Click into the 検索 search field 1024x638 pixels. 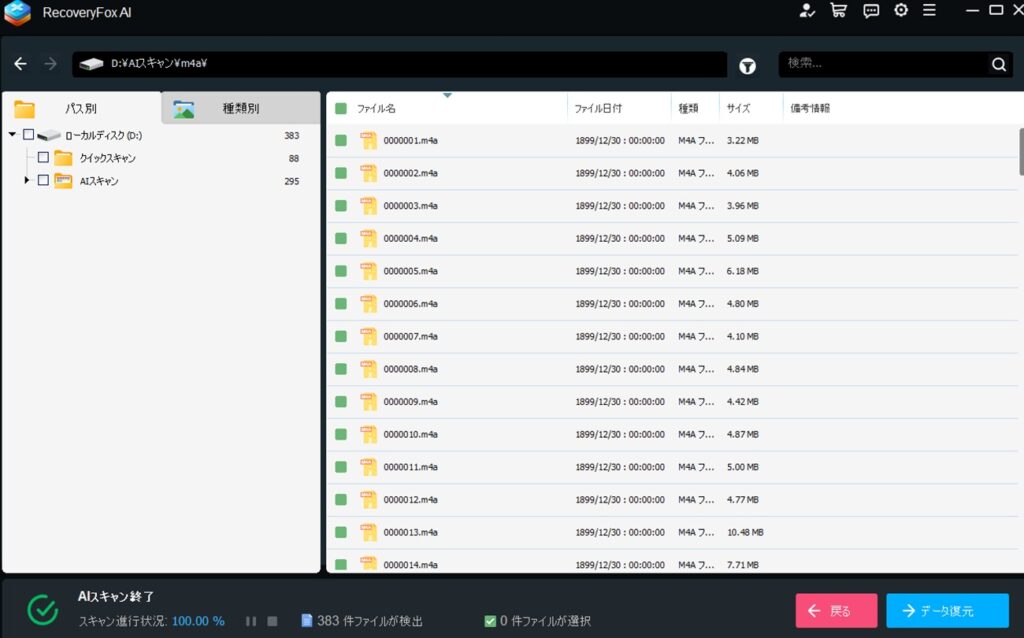click(x=880, y=64)
